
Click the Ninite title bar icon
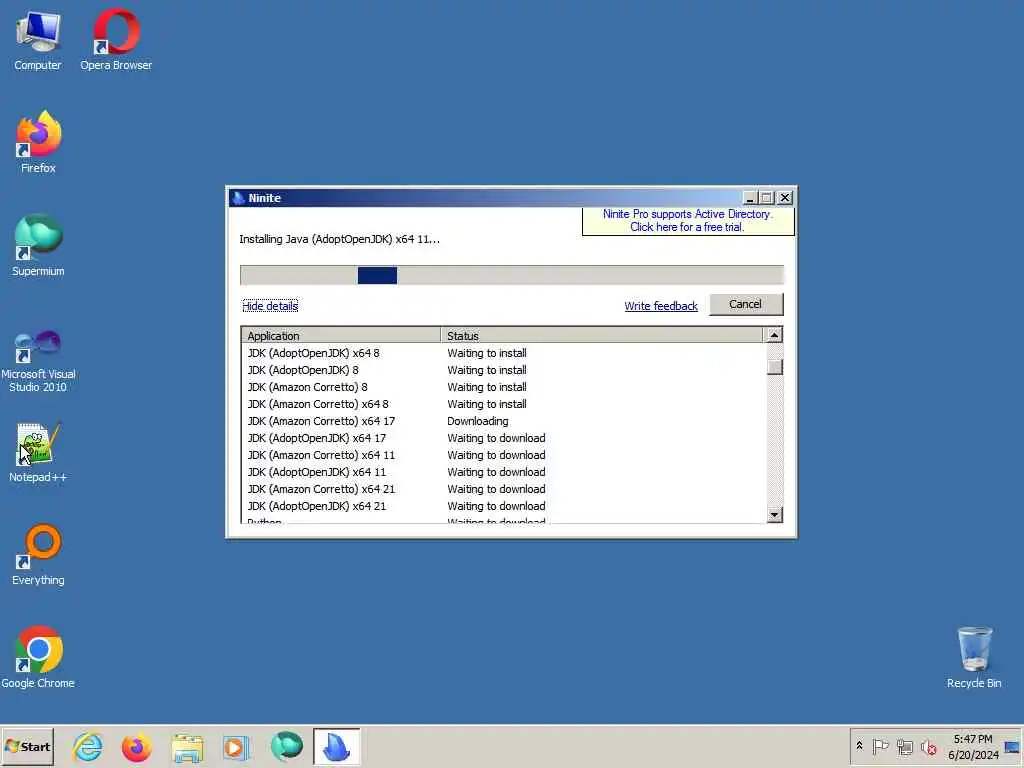coord(238,198)
